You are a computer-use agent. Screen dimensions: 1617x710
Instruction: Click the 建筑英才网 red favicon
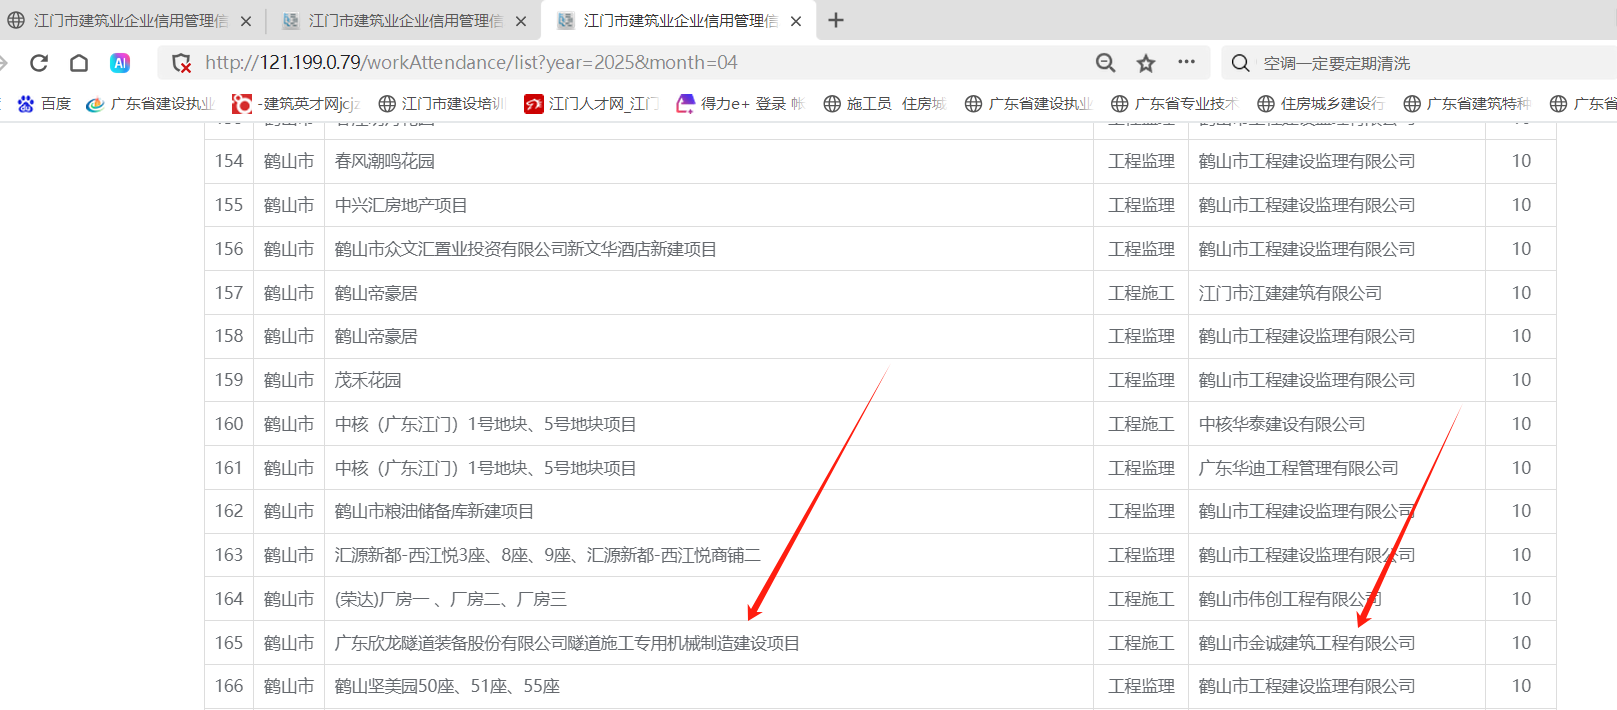pyautogui.click(x=241, y=103)
